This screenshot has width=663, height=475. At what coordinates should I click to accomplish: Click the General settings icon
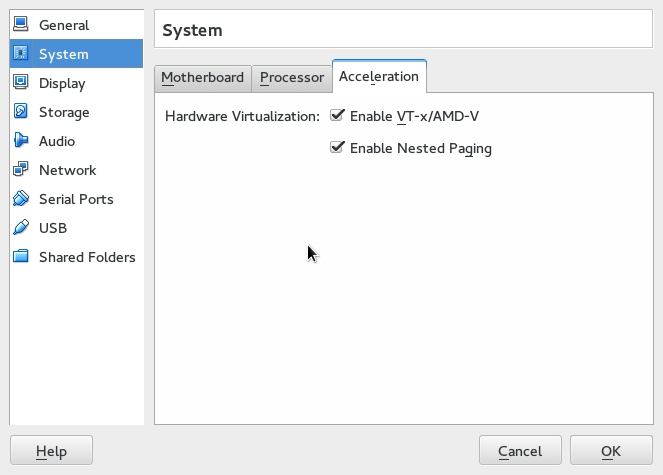21,25
